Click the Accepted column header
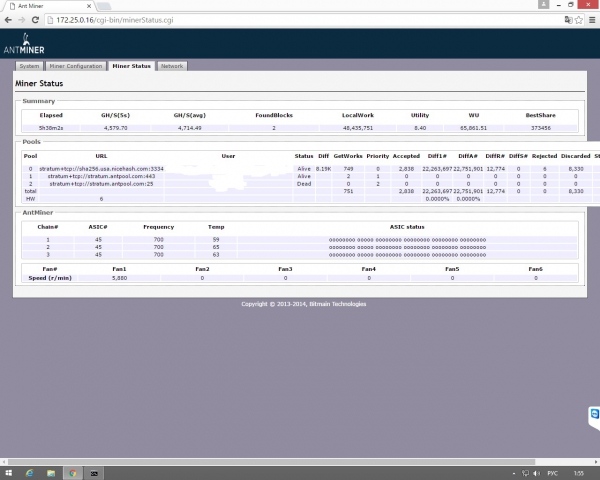600x480 pixels. point(406,156)
